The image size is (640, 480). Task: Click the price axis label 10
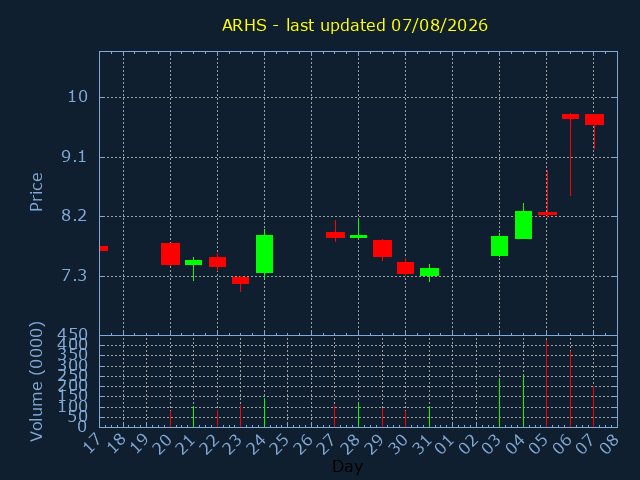[x=78, y=97]
